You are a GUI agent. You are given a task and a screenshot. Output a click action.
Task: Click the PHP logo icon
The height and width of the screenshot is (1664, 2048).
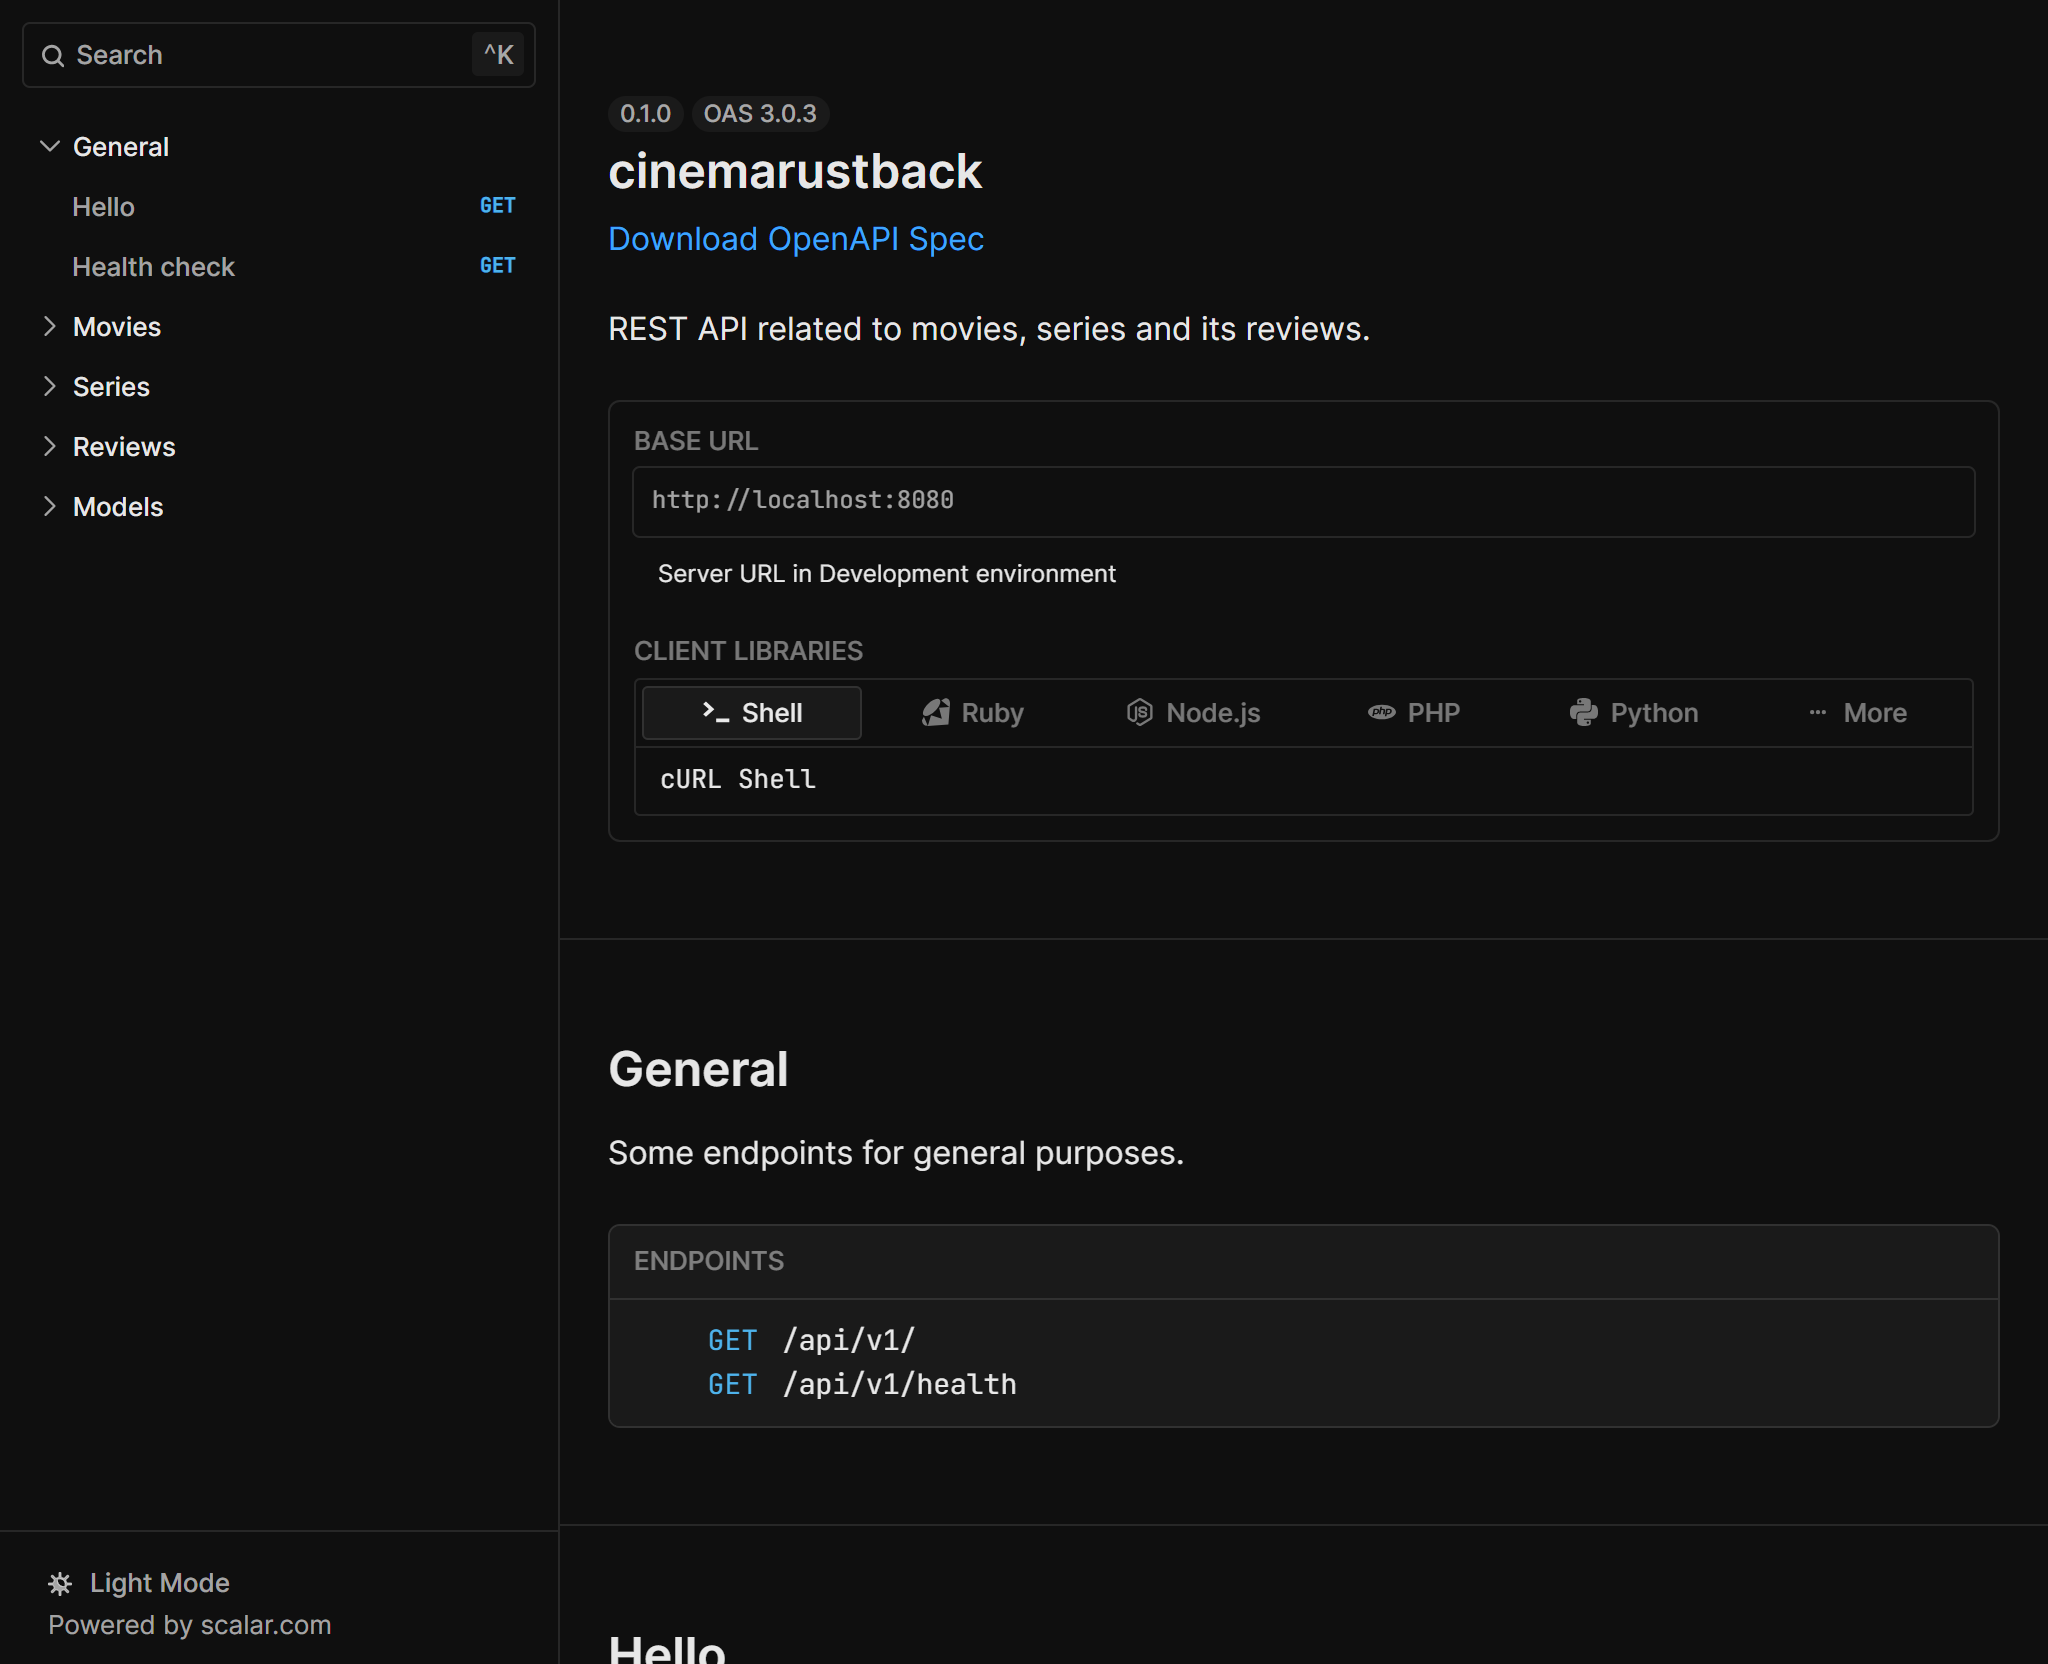(x=1381, y=712)
